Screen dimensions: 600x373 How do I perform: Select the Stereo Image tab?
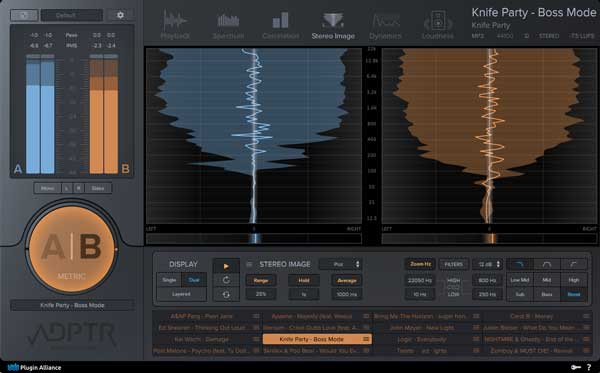tap(333, 24)
